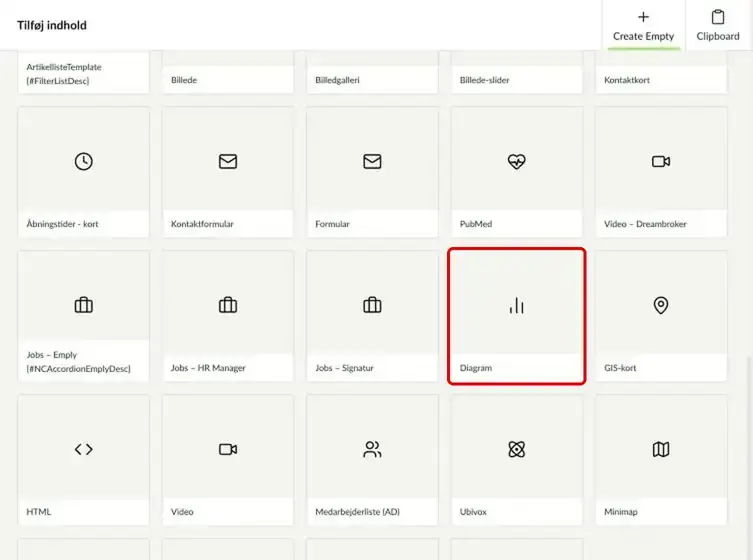
Task: Select the code brackets icon for HTML
Action: (x=84, y=450)
